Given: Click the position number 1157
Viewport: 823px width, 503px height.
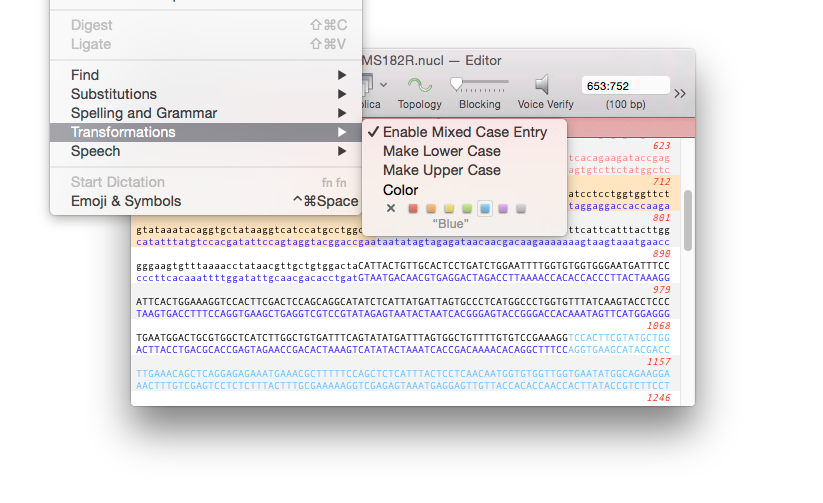Looking at the screenshot, I should coord(659,362).
